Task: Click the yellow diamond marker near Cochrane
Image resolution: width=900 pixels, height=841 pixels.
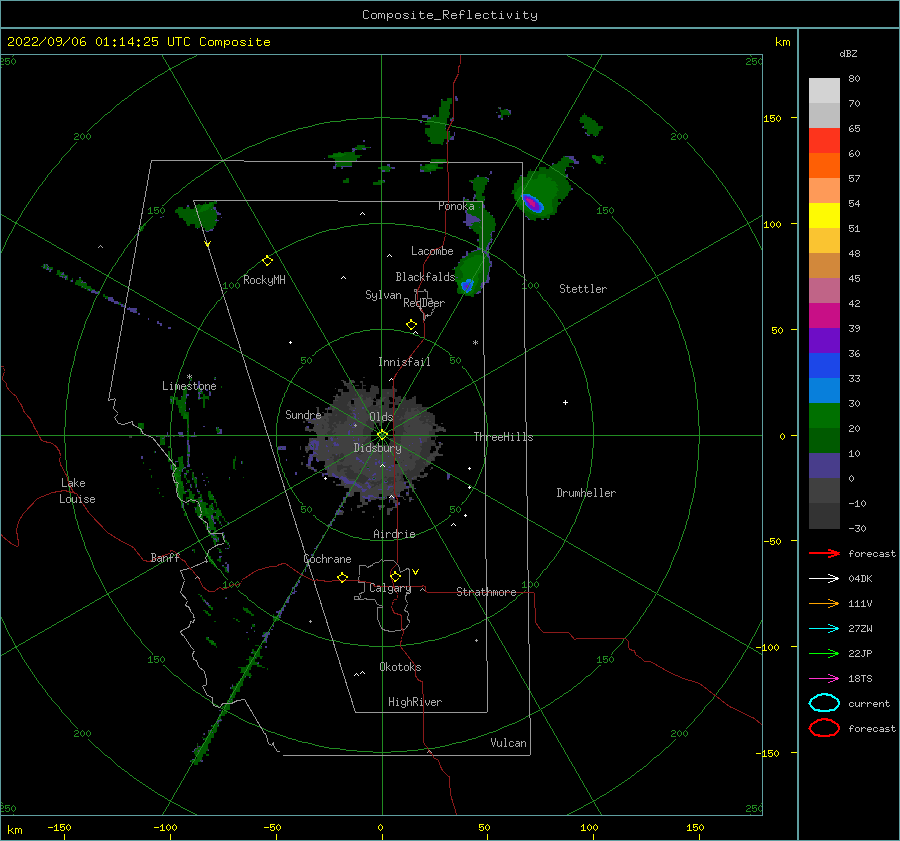Action: pyautogui.click(x=343, y=577)
